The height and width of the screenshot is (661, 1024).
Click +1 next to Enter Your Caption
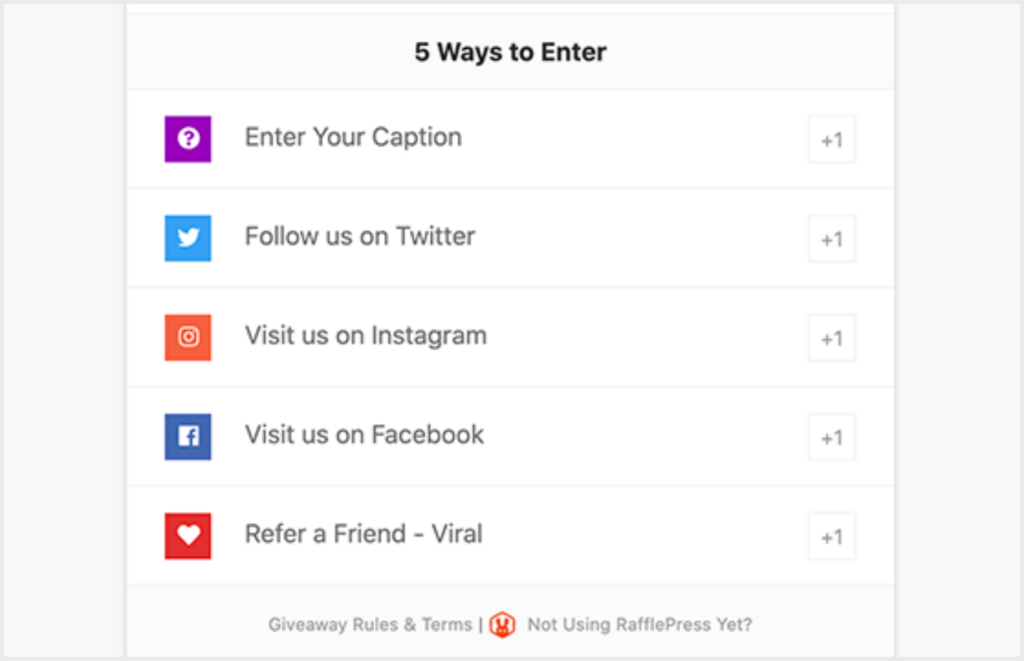click(x=831, y=140)
